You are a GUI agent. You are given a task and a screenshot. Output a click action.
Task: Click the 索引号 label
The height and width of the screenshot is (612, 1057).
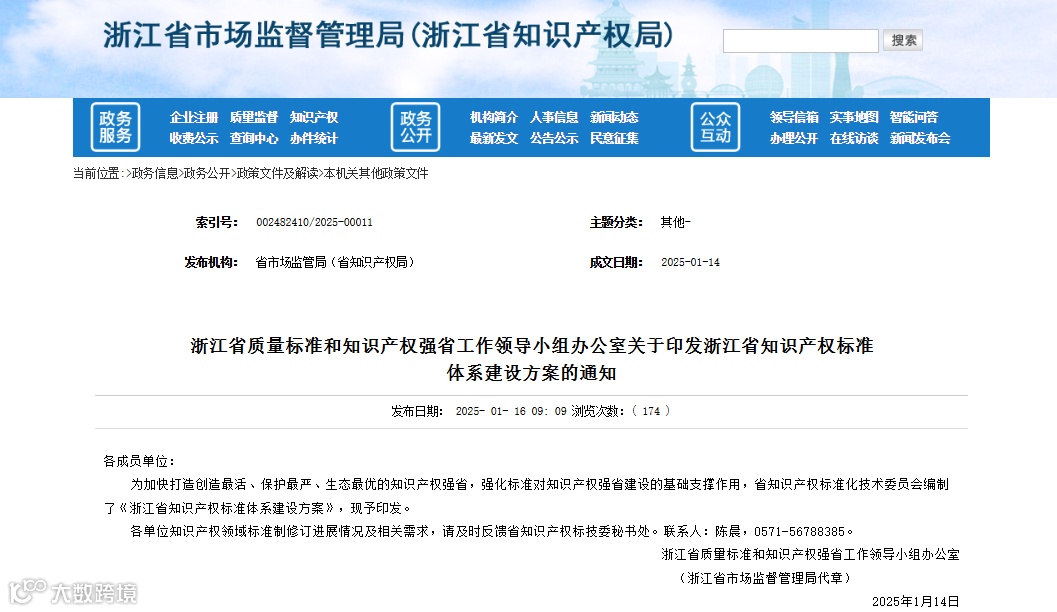click(x=216, y=222)
